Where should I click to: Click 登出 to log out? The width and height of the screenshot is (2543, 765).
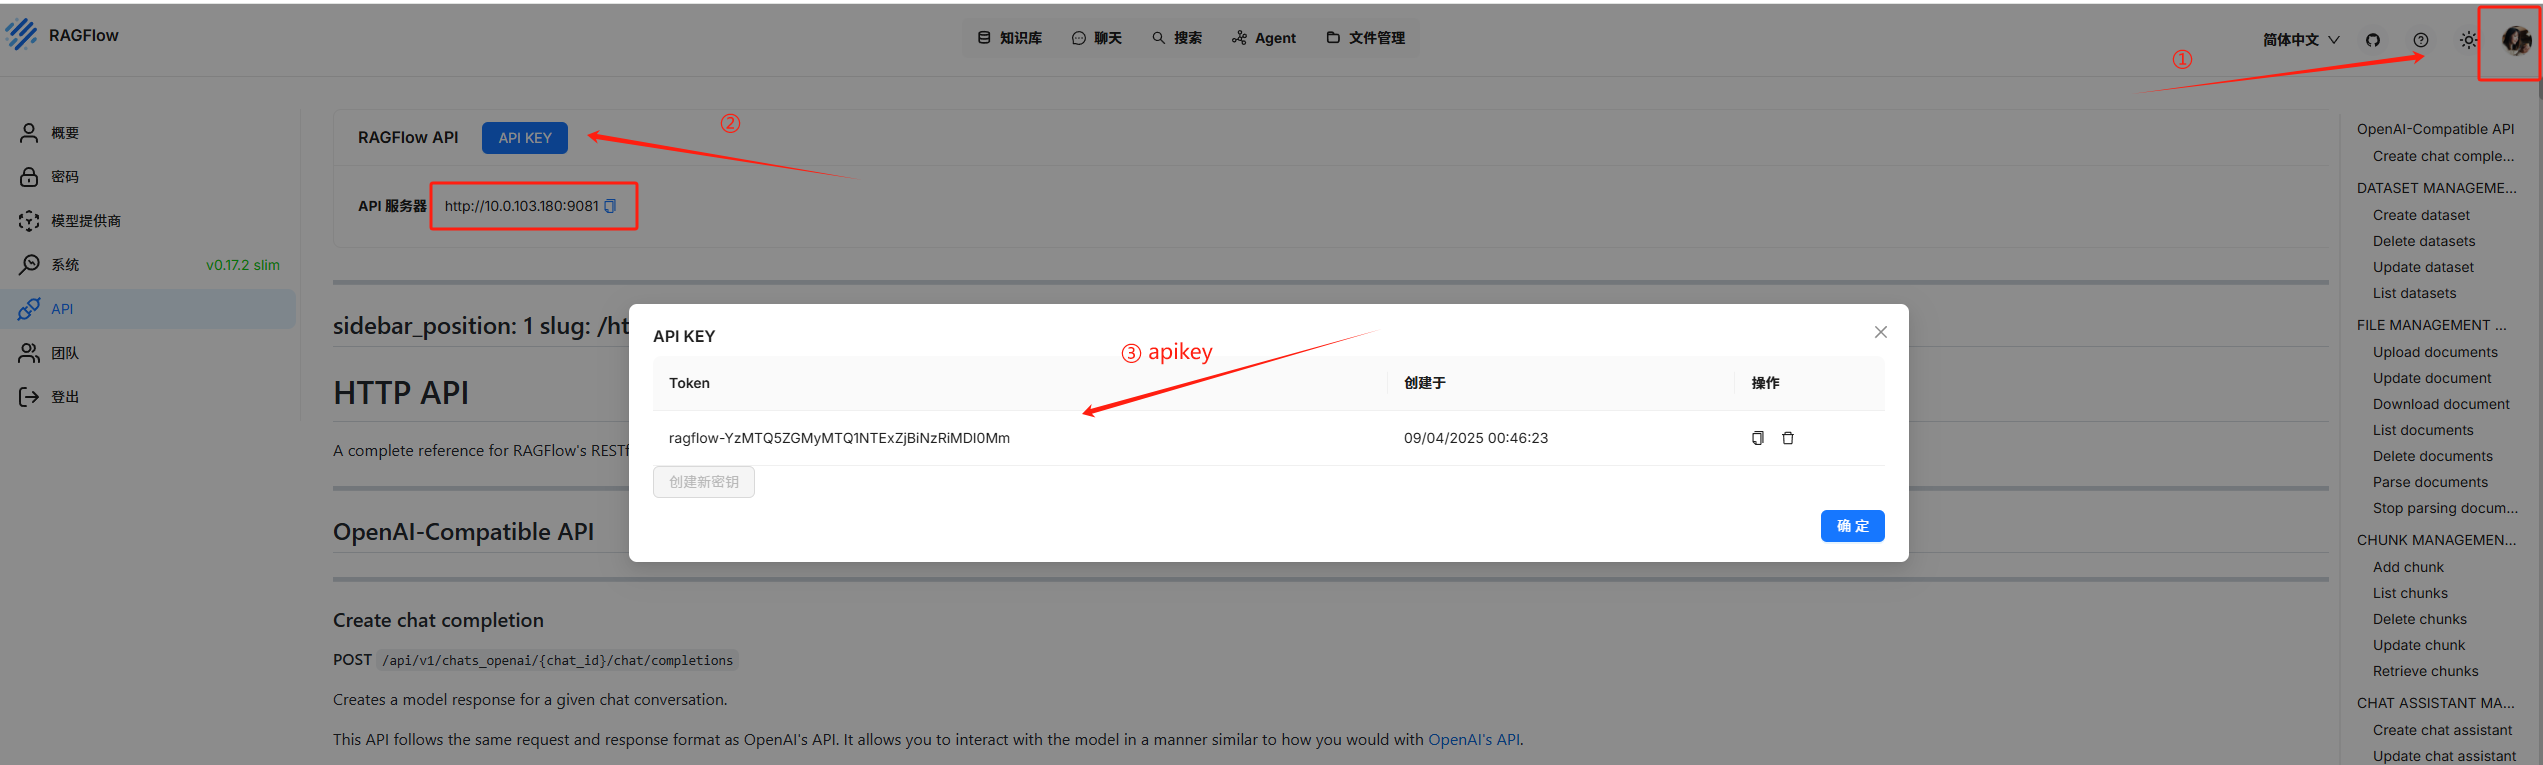point(65,397)
